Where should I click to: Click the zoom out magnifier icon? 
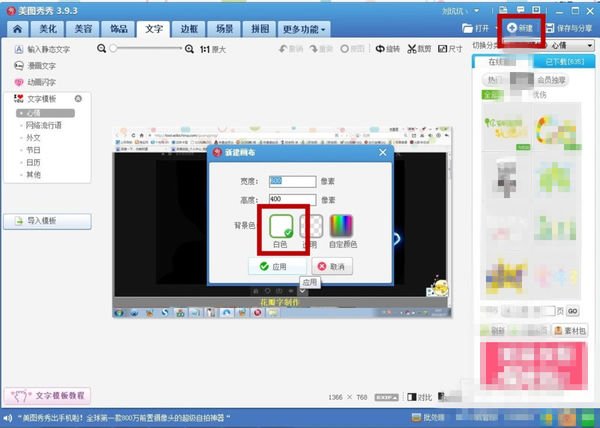tap(101, 49)
